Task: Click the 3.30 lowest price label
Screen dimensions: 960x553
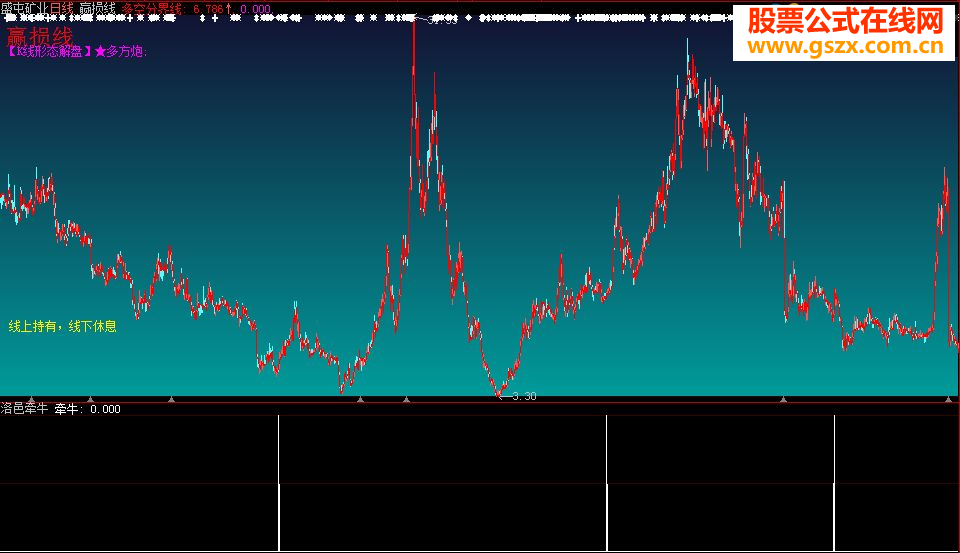Action: click(524, 396)
